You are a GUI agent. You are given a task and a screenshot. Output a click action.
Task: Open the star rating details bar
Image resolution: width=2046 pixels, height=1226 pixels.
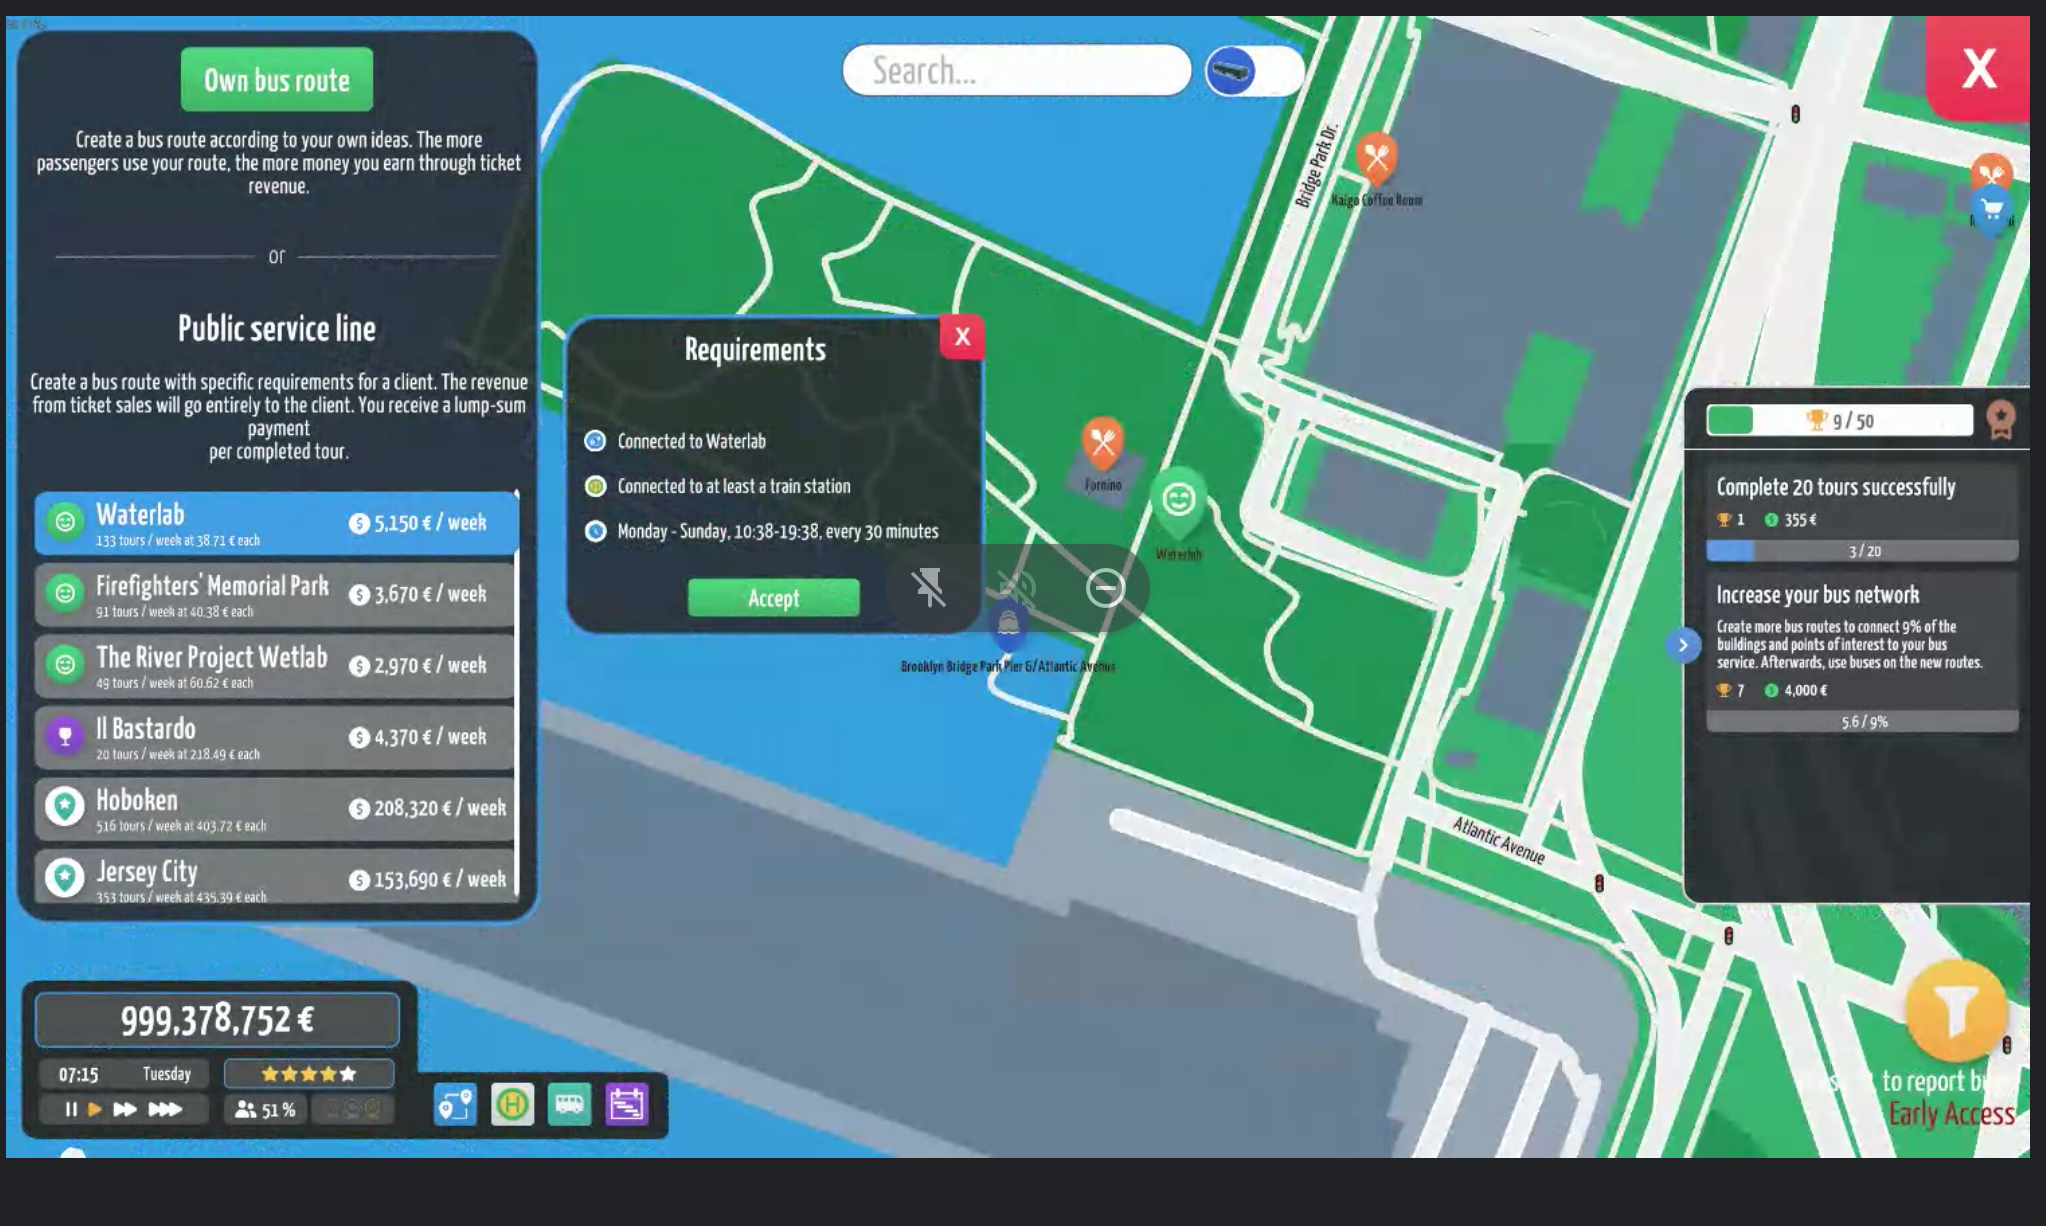(x=308, y=1074)
